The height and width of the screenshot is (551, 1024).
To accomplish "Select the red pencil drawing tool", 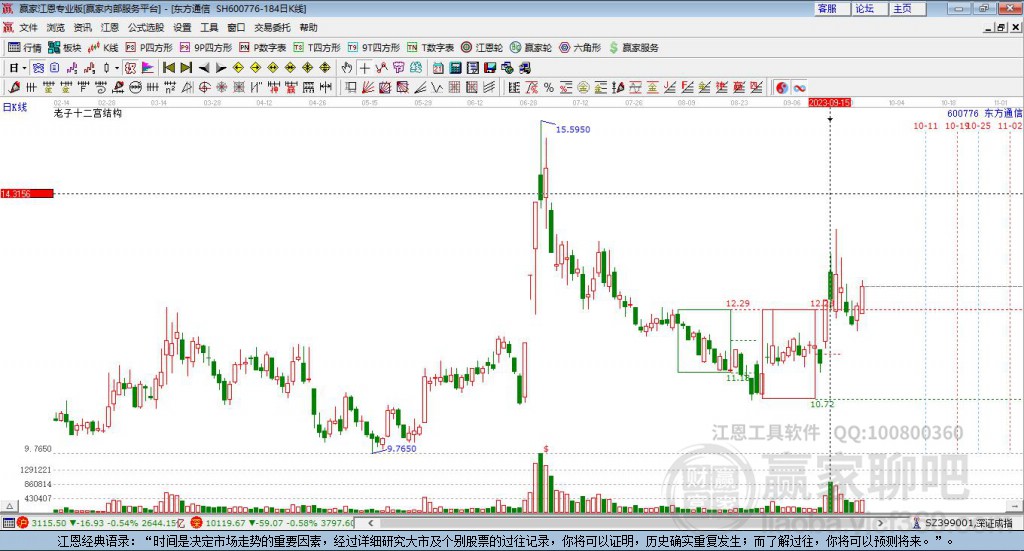I will tap(14, 87).
